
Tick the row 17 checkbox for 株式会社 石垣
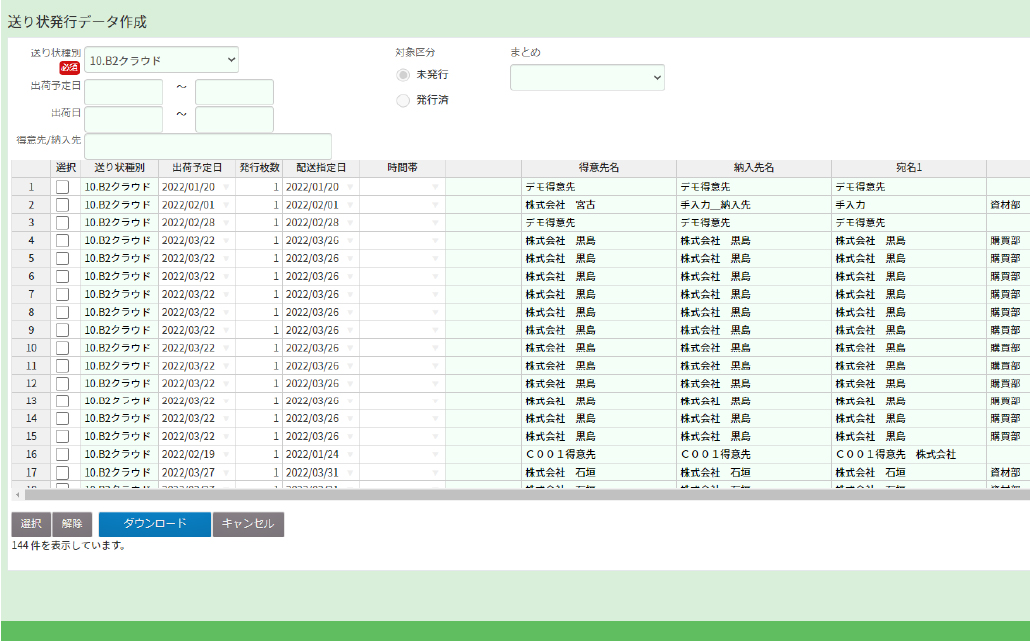tap(62, 472)
